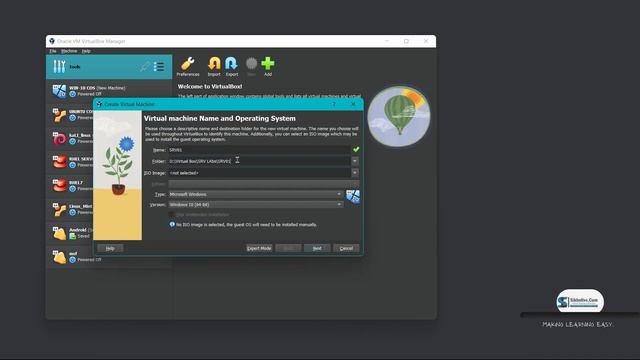Click the VirtualBox Manager title bar icon
Image resolution: width=640 pixels, height=360 pixels.
(x=52, y=41)
